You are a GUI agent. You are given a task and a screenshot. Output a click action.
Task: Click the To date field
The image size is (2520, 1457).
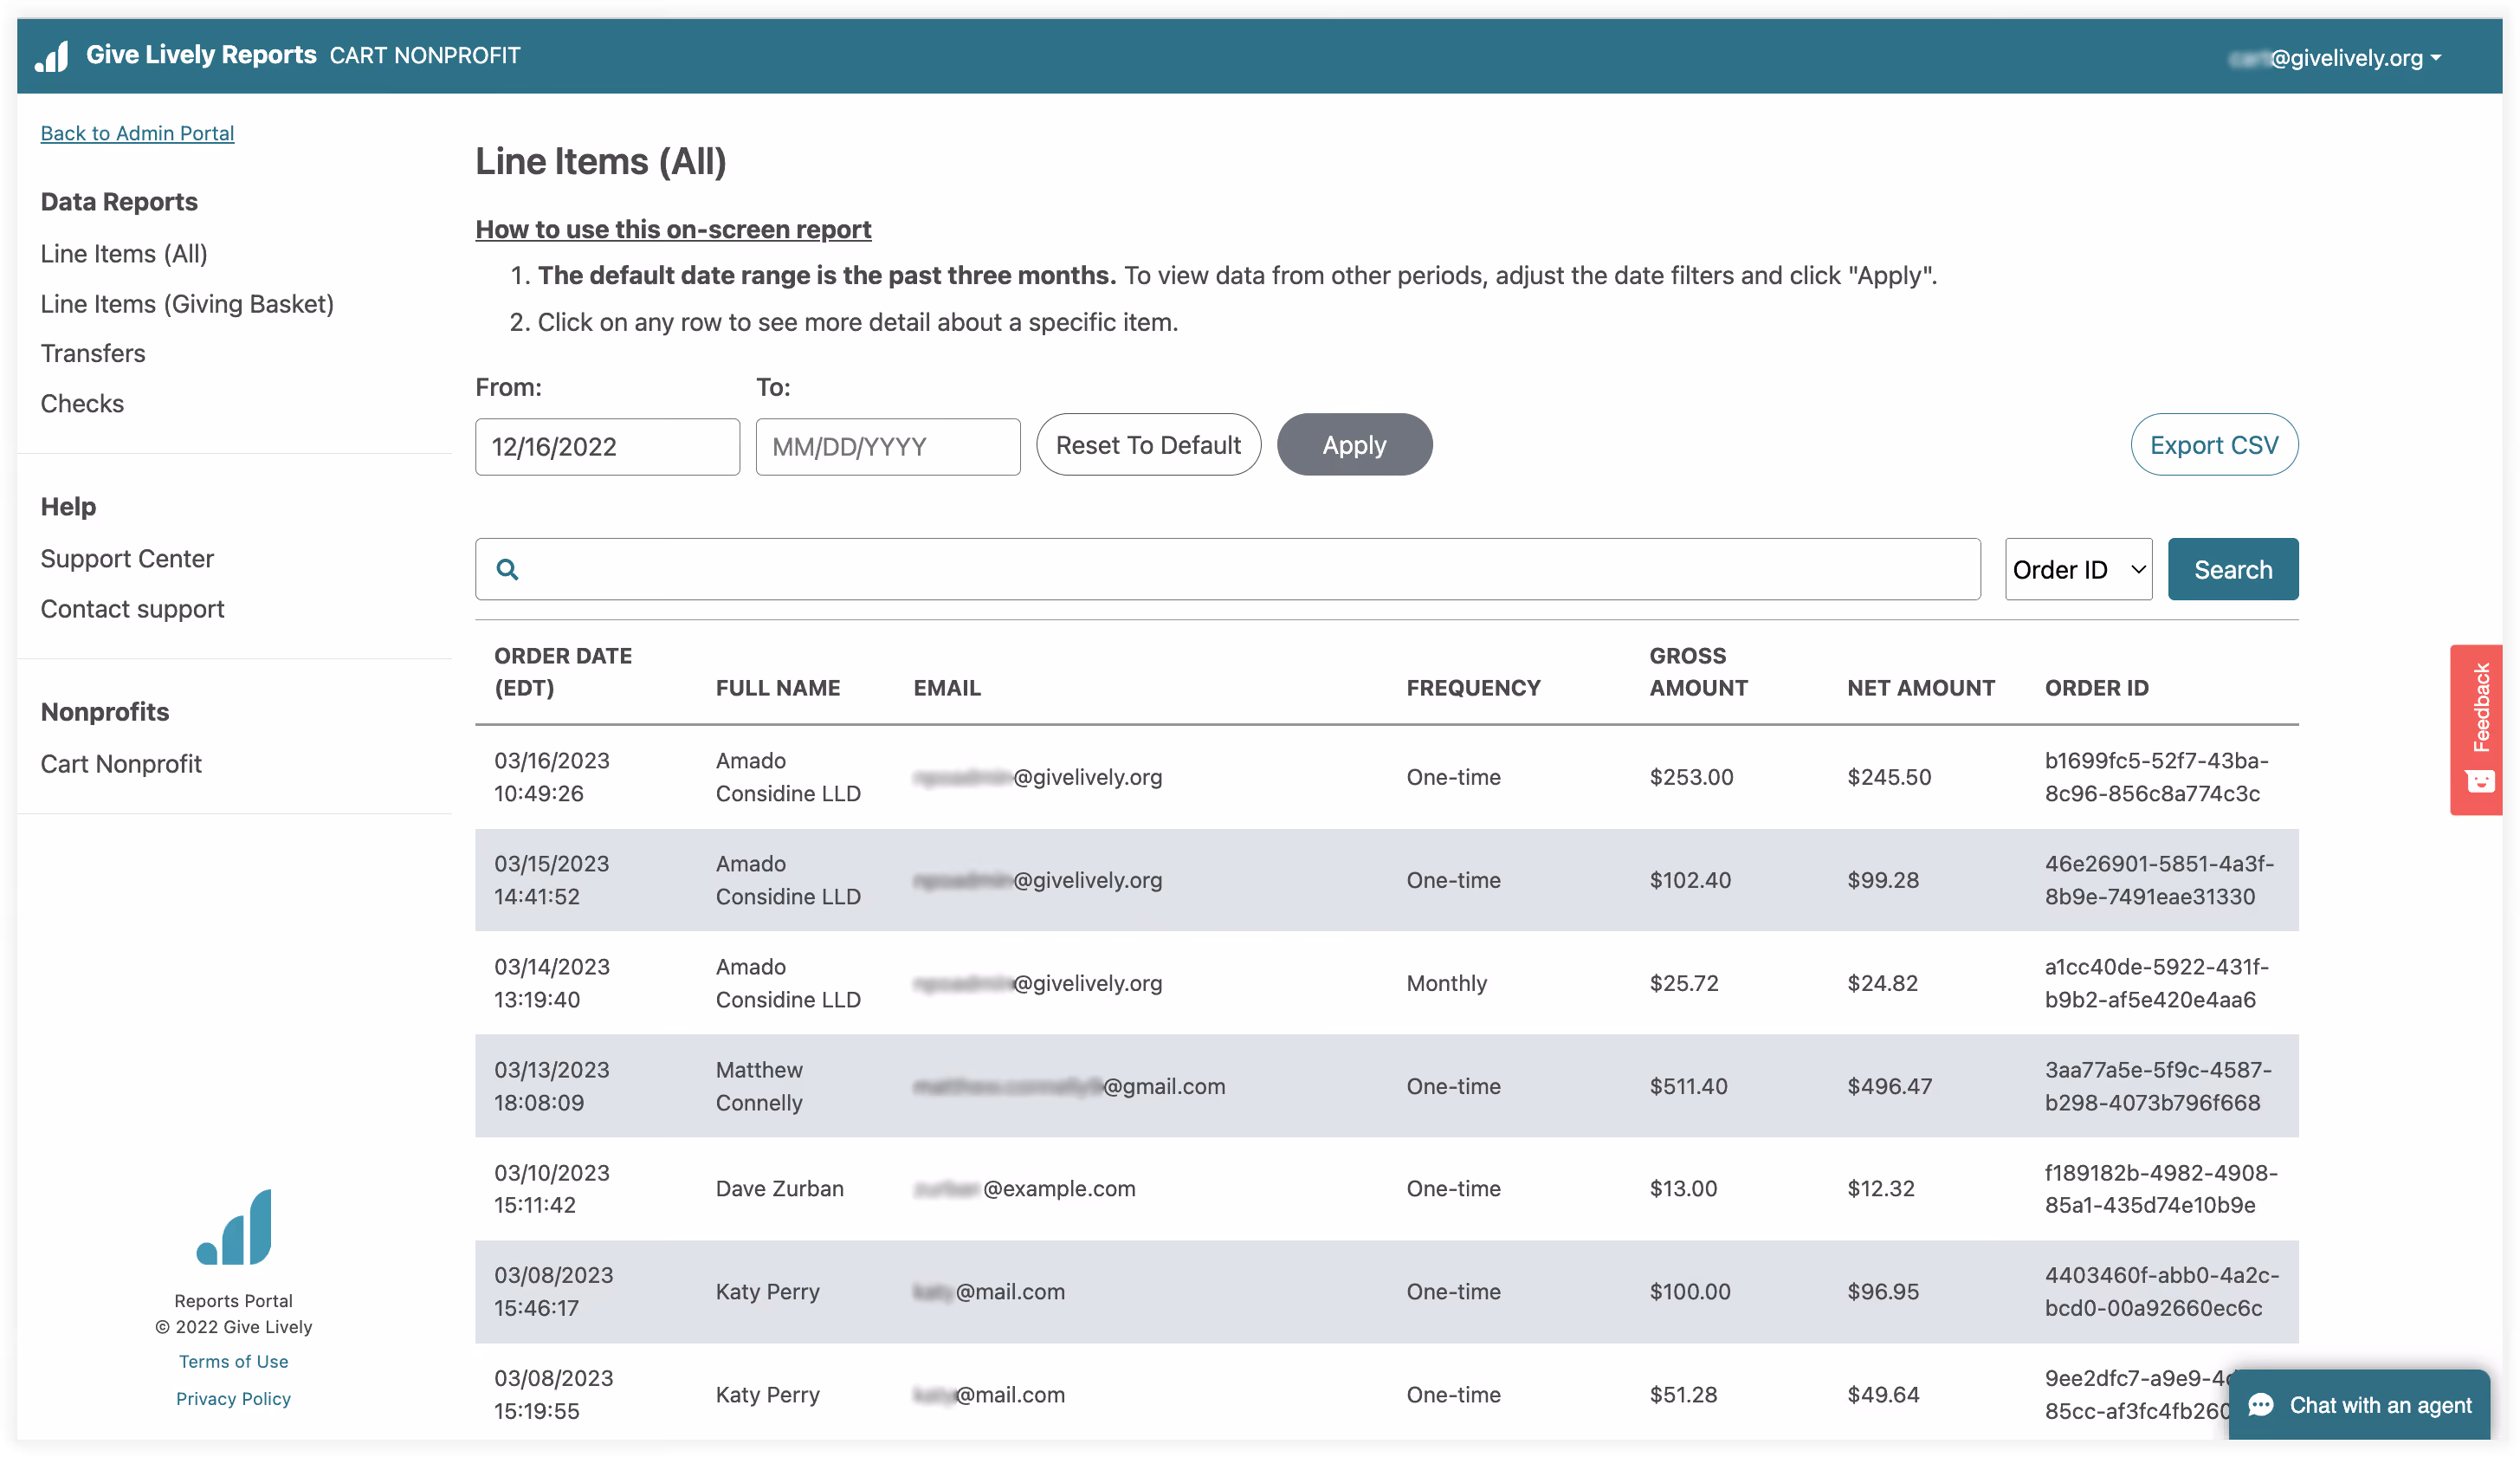[887, 446]
